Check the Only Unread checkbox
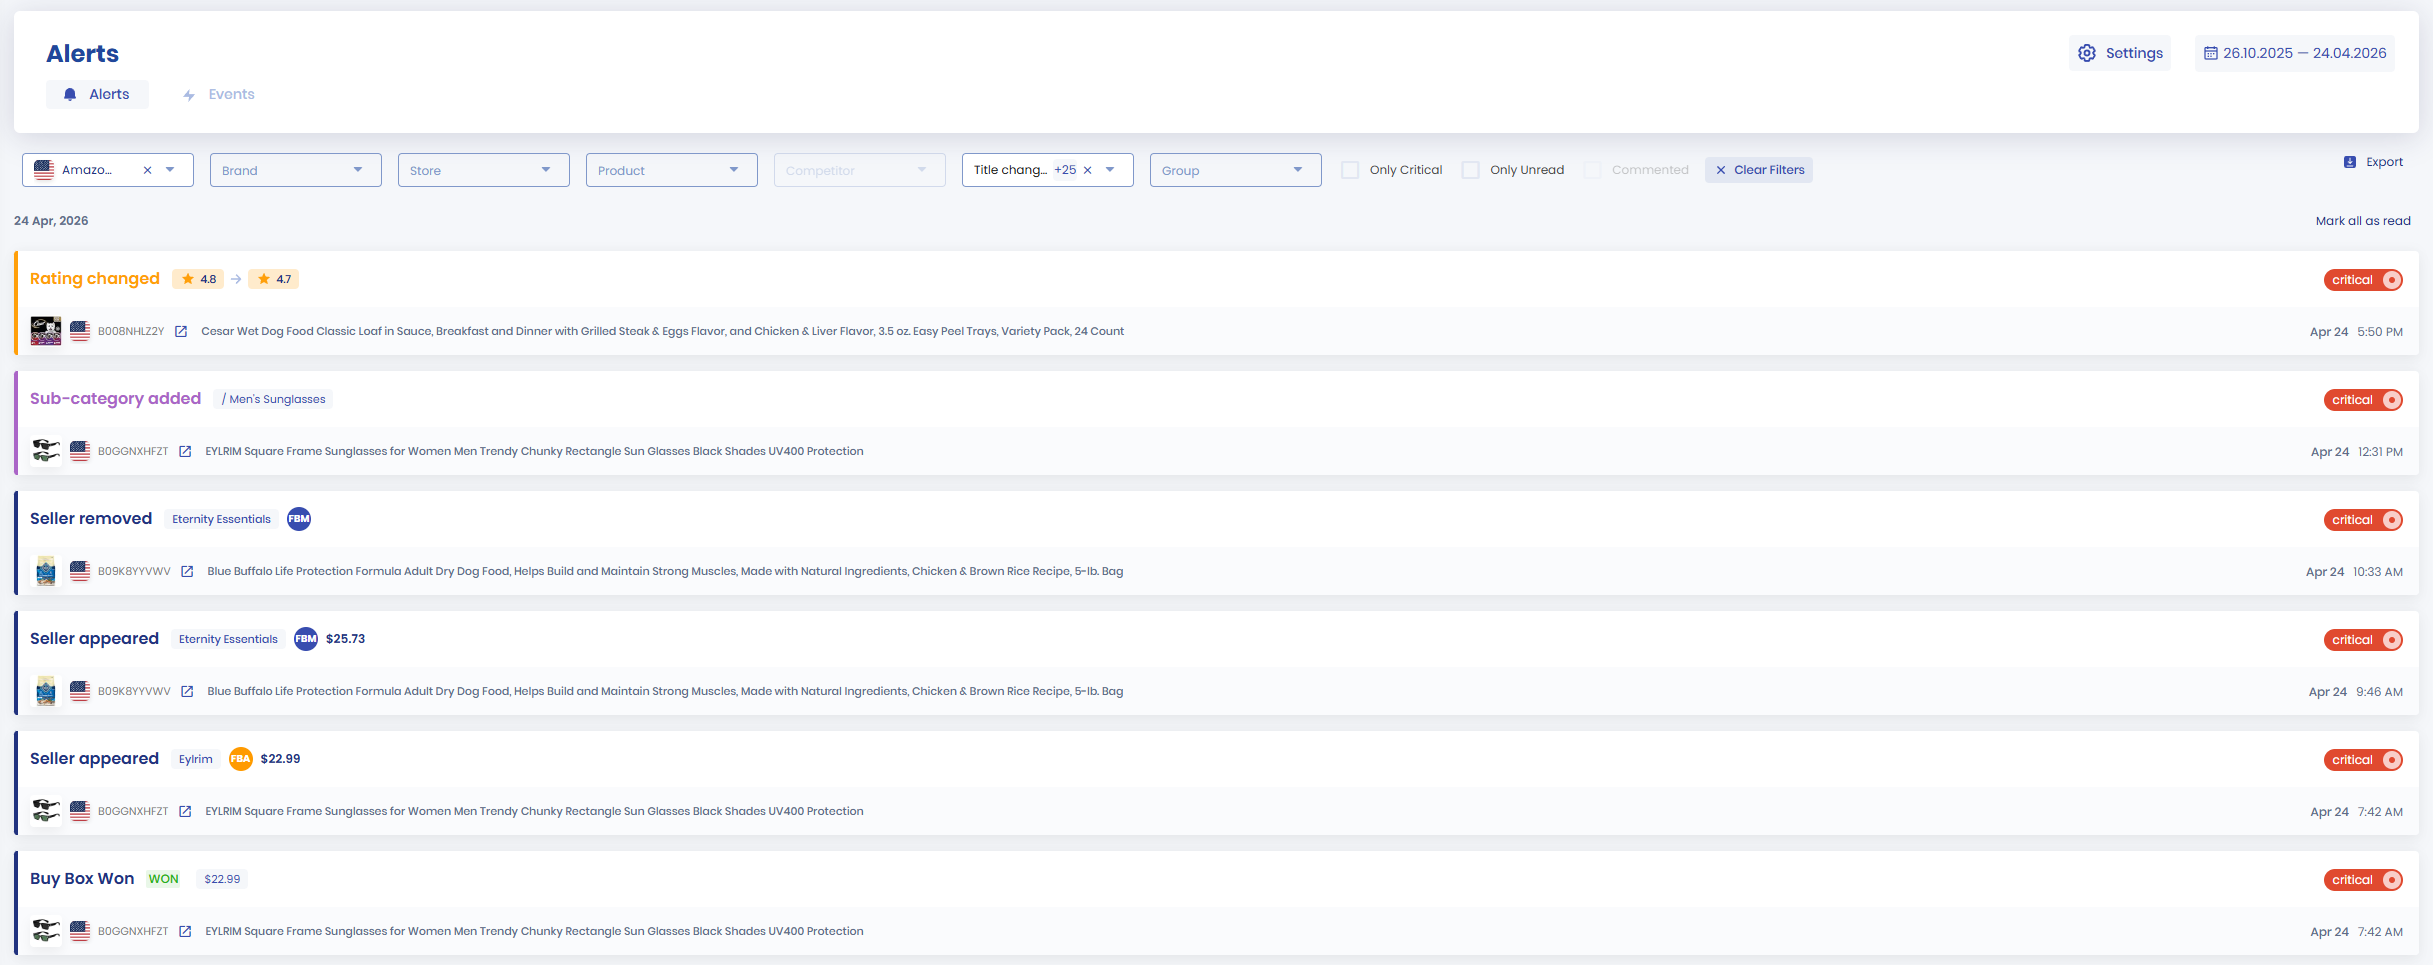 (1471, 171)
